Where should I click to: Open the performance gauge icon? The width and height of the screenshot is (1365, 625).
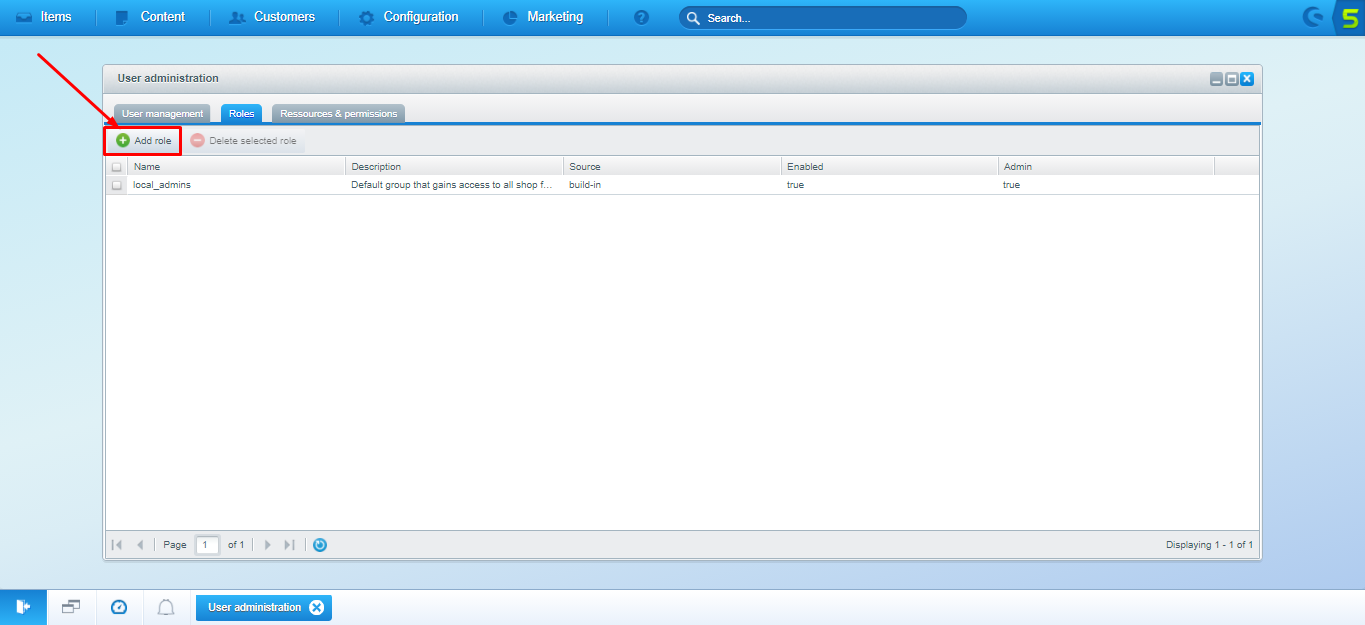coord(119,607)
